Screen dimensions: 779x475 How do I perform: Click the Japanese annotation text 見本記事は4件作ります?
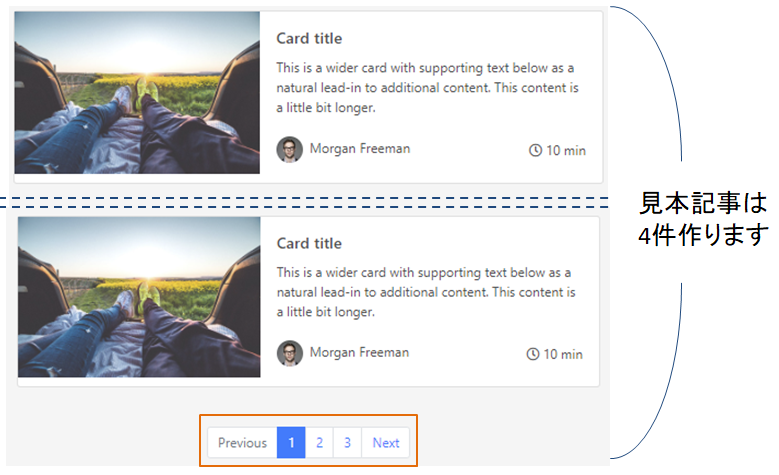tap(703, 219)
